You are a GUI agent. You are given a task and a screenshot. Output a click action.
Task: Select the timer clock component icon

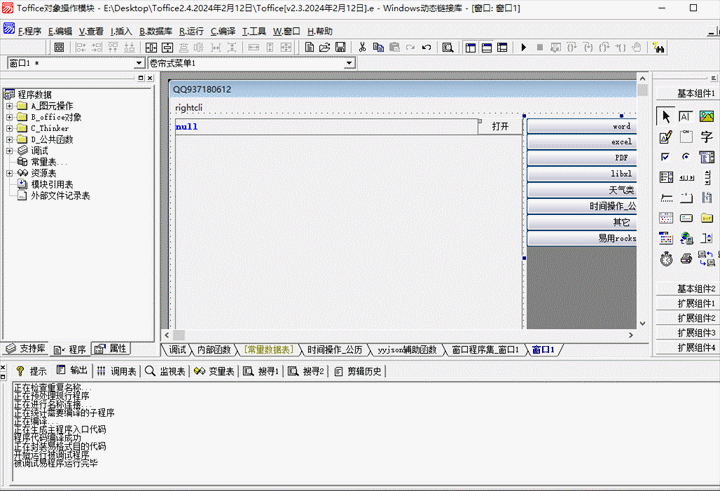665,258
